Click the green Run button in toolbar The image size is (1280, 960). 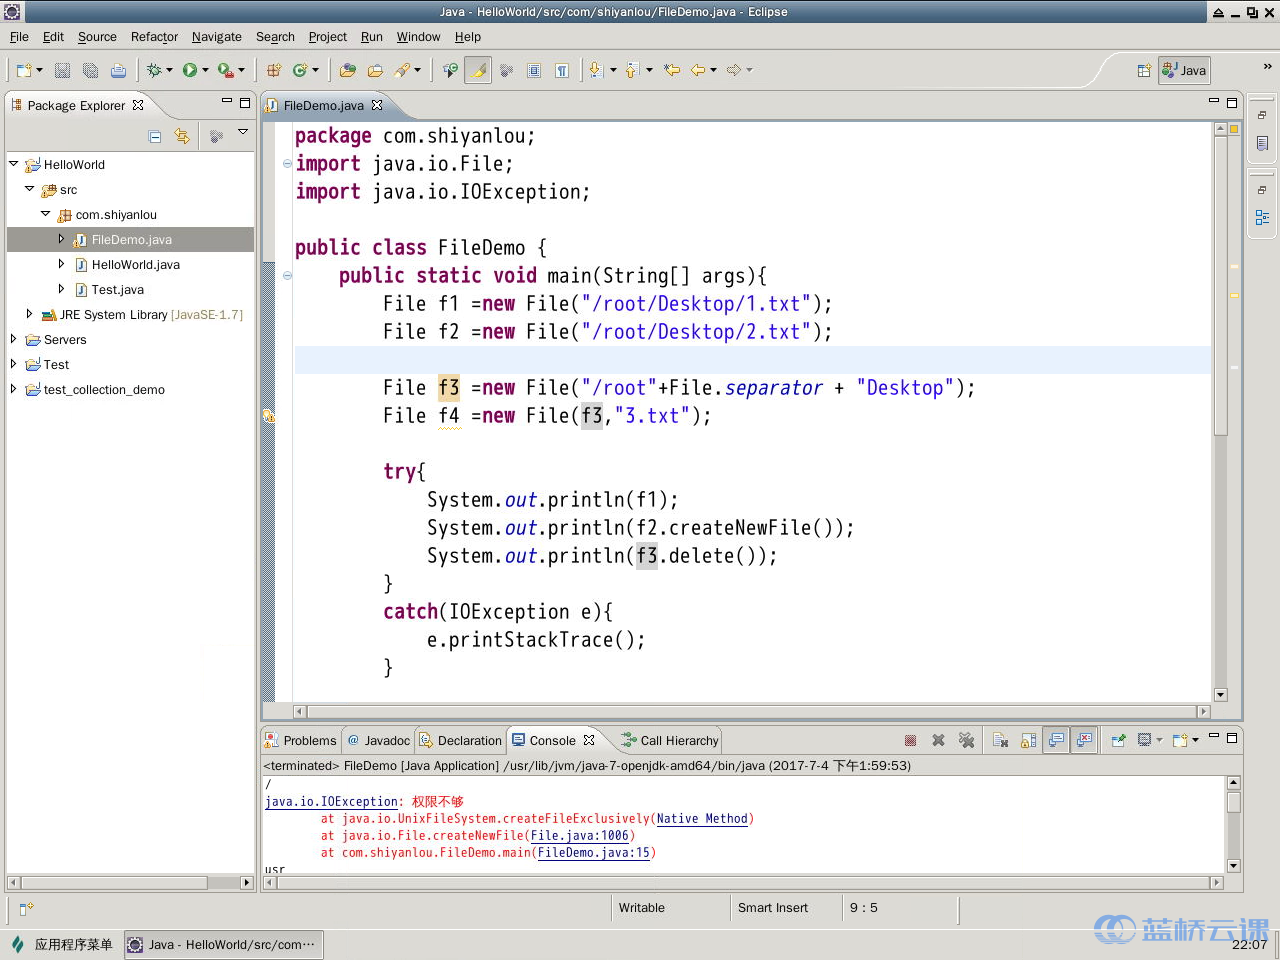point(190,70)
